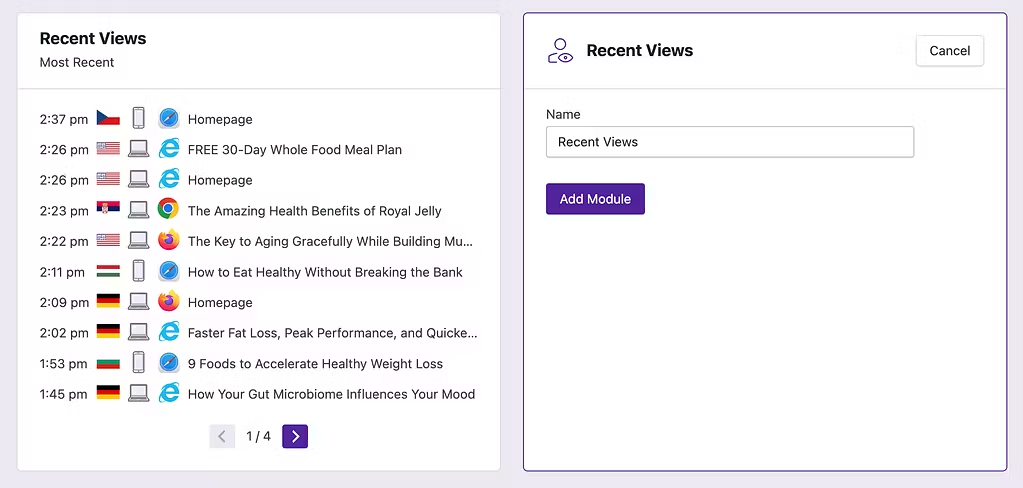
Task: Cancel adding the Recent Views module
Action: (949, 51)
